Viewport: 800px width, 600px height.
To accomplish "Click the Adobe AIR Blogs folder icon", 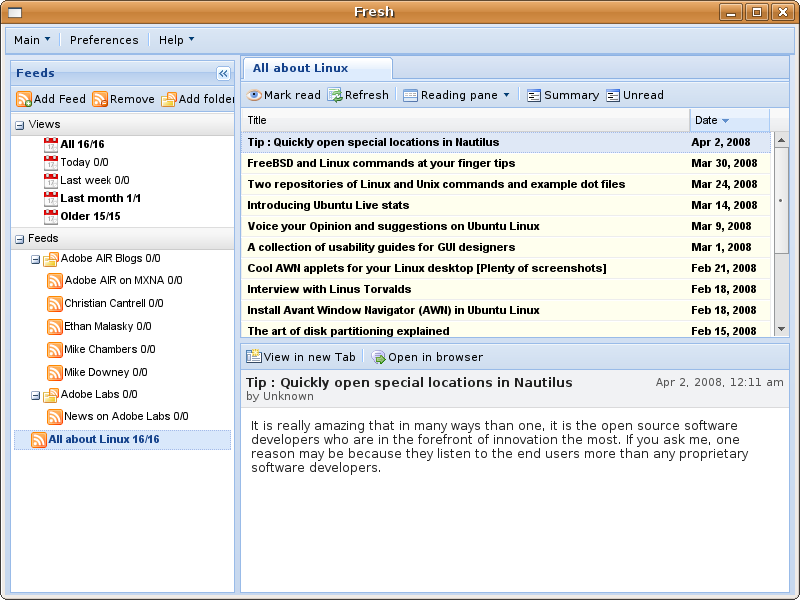I will (x=51, y=259).
